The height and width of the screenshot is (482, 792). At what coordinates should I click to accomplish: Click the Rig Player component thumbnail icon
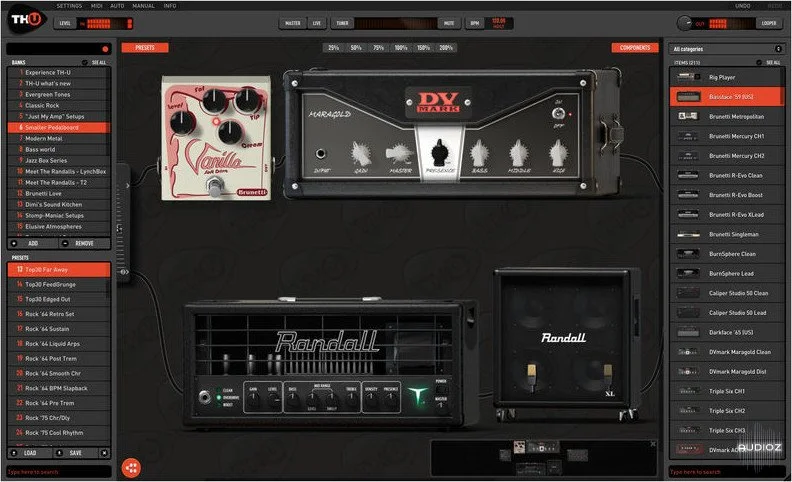[688, 77]
